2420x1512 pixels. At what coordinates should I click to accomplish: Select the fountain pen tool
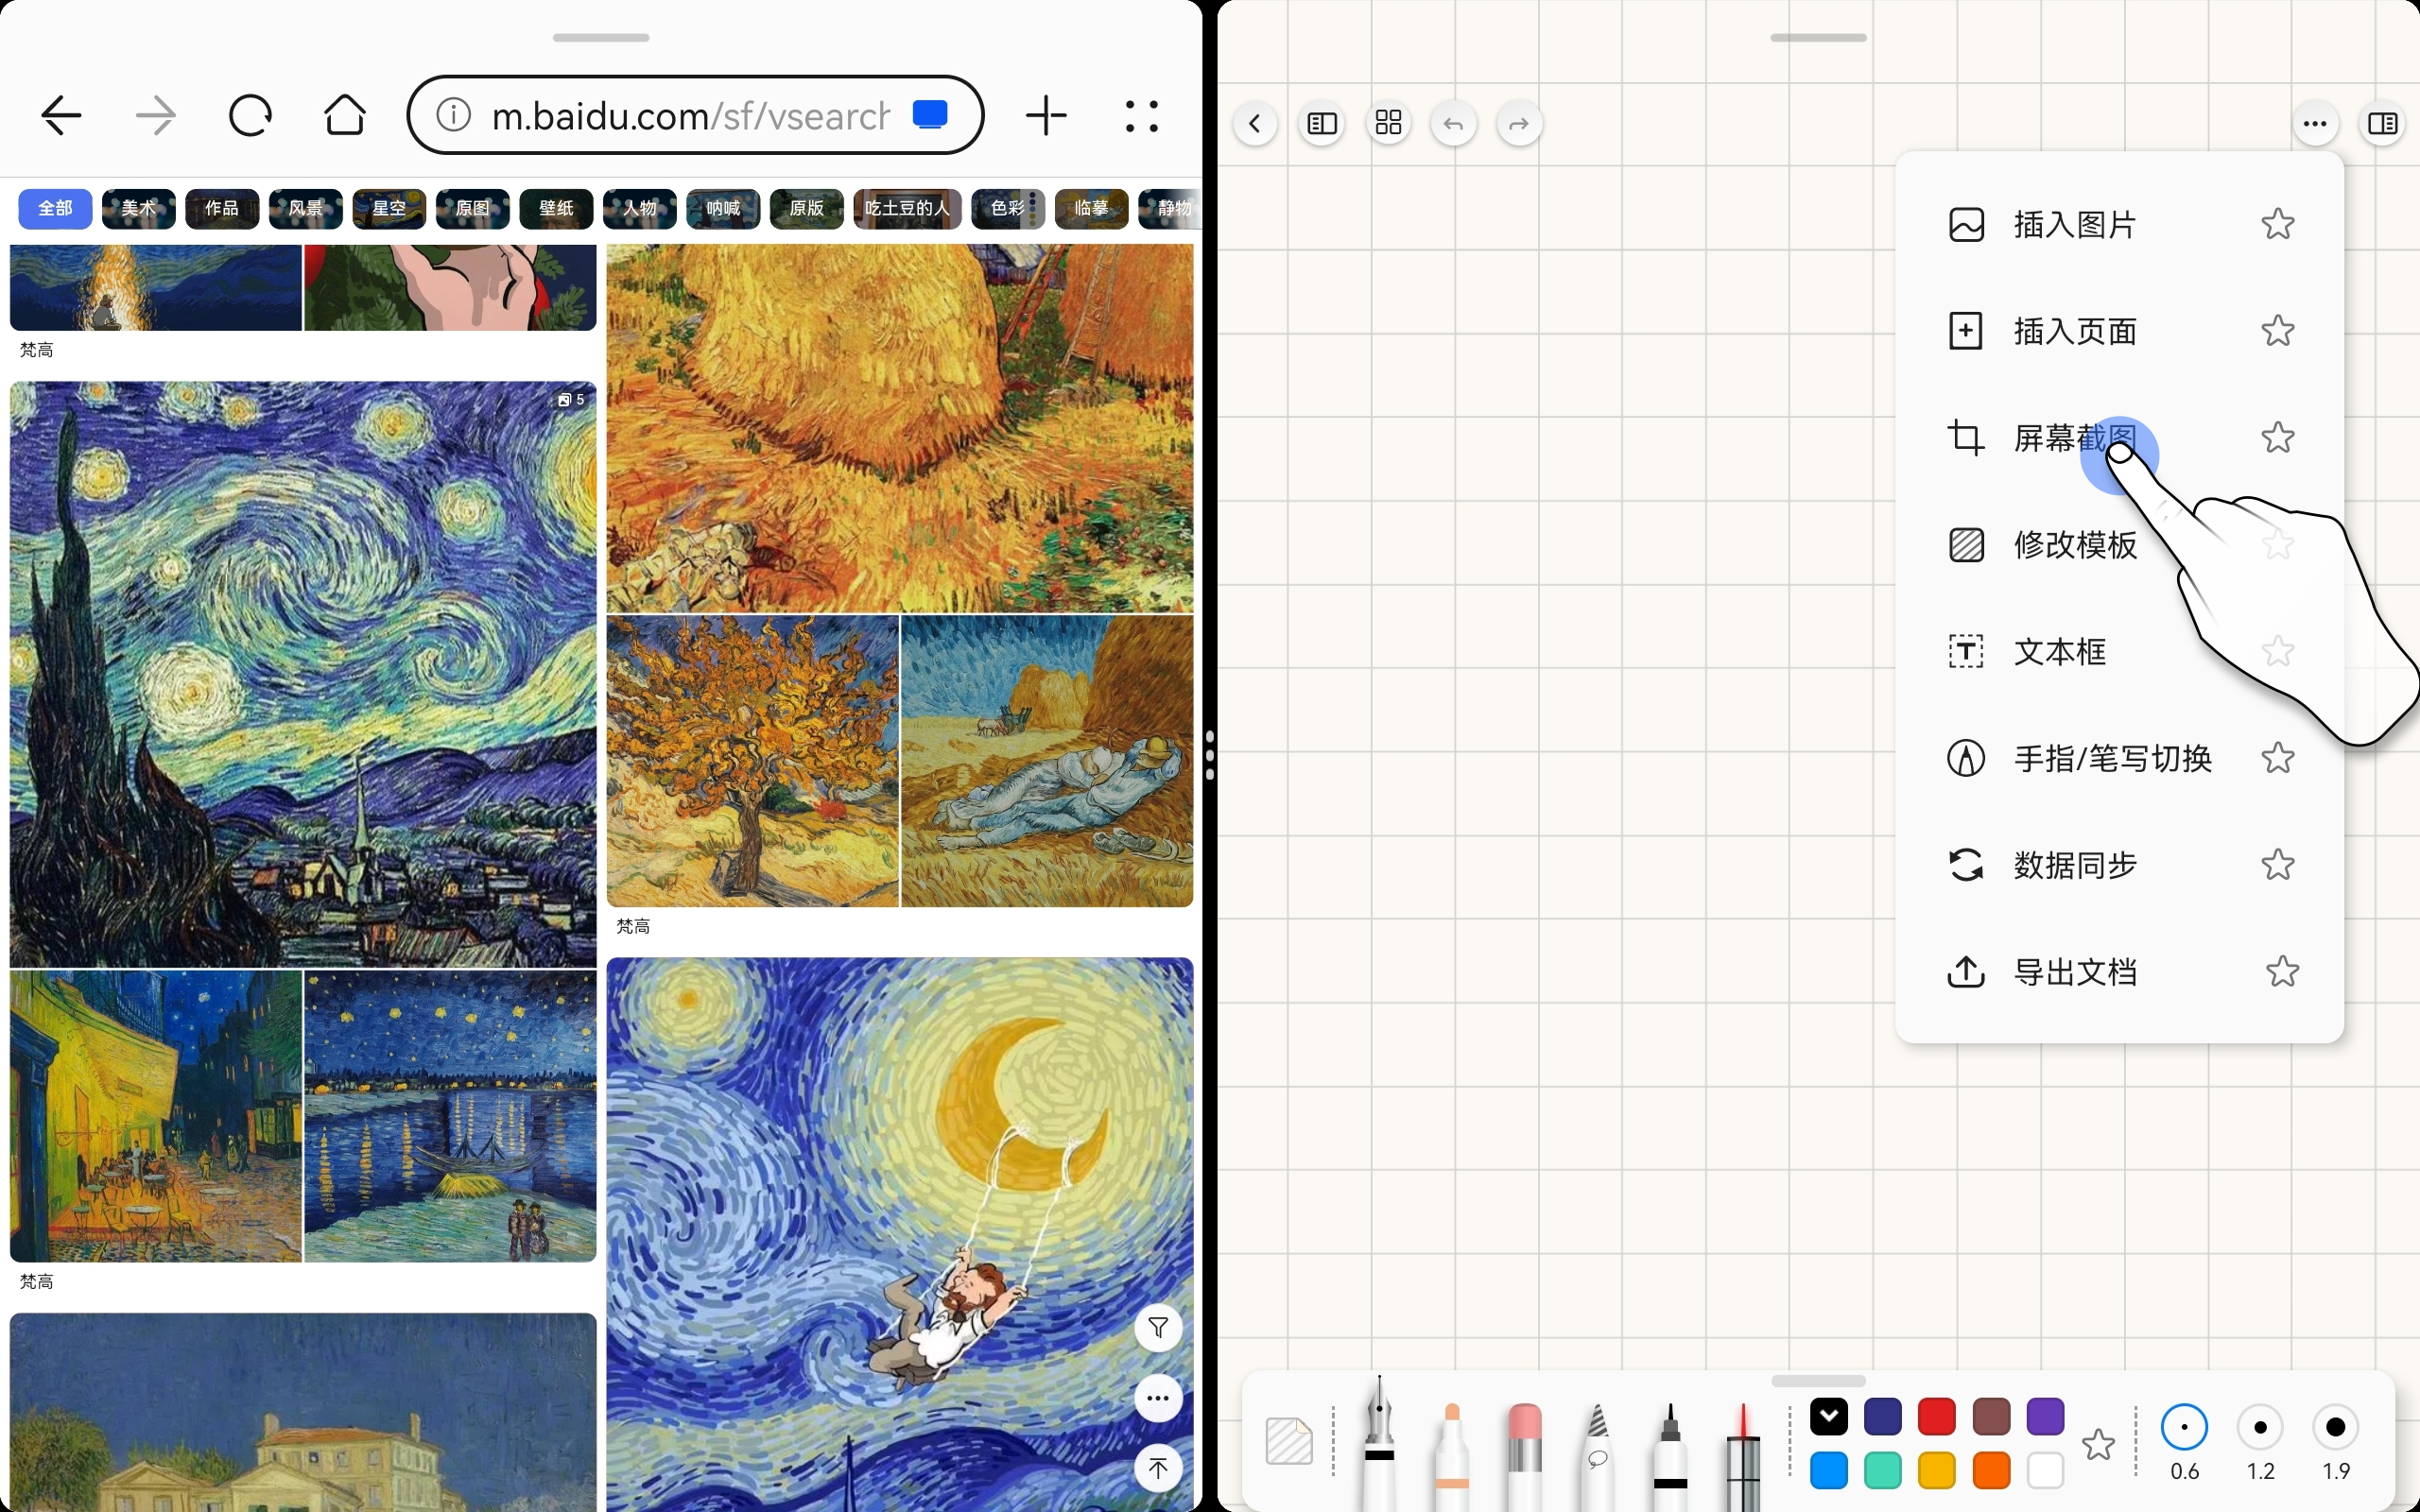click(x=1379, y=1442)
